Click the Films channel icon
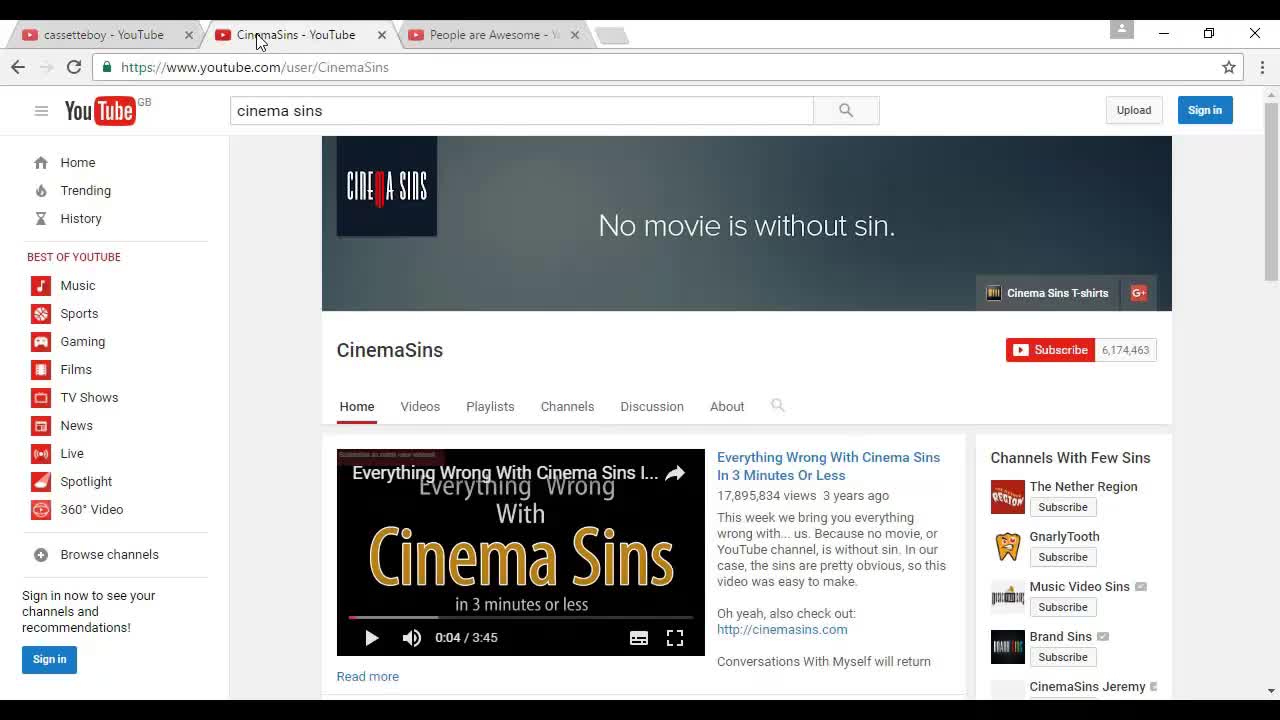The image size is (1280, 720). (x=41, y=370)
